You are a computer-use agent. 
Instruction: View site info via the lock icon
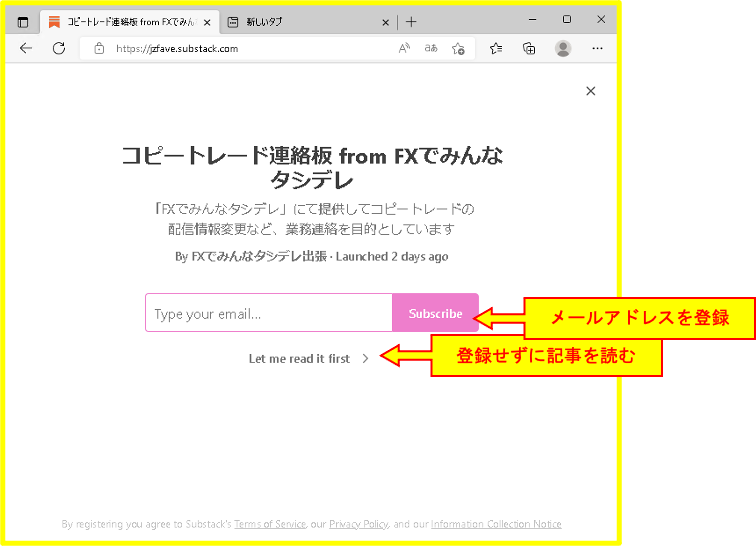point(99,48)
